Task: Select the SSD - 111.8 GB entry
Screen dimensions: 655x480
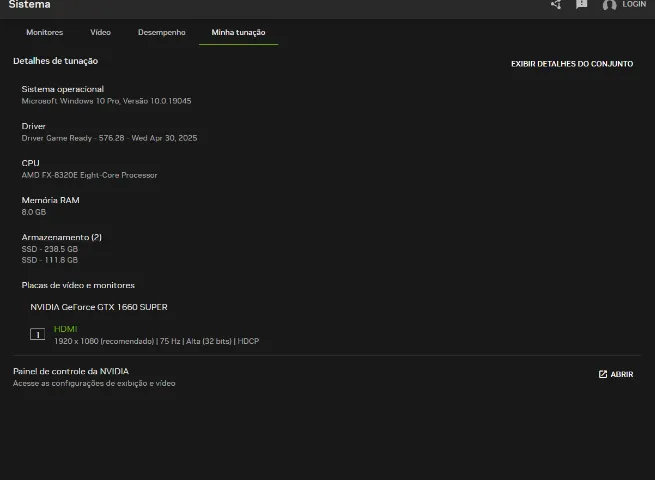Action: [x=50, y=260]
